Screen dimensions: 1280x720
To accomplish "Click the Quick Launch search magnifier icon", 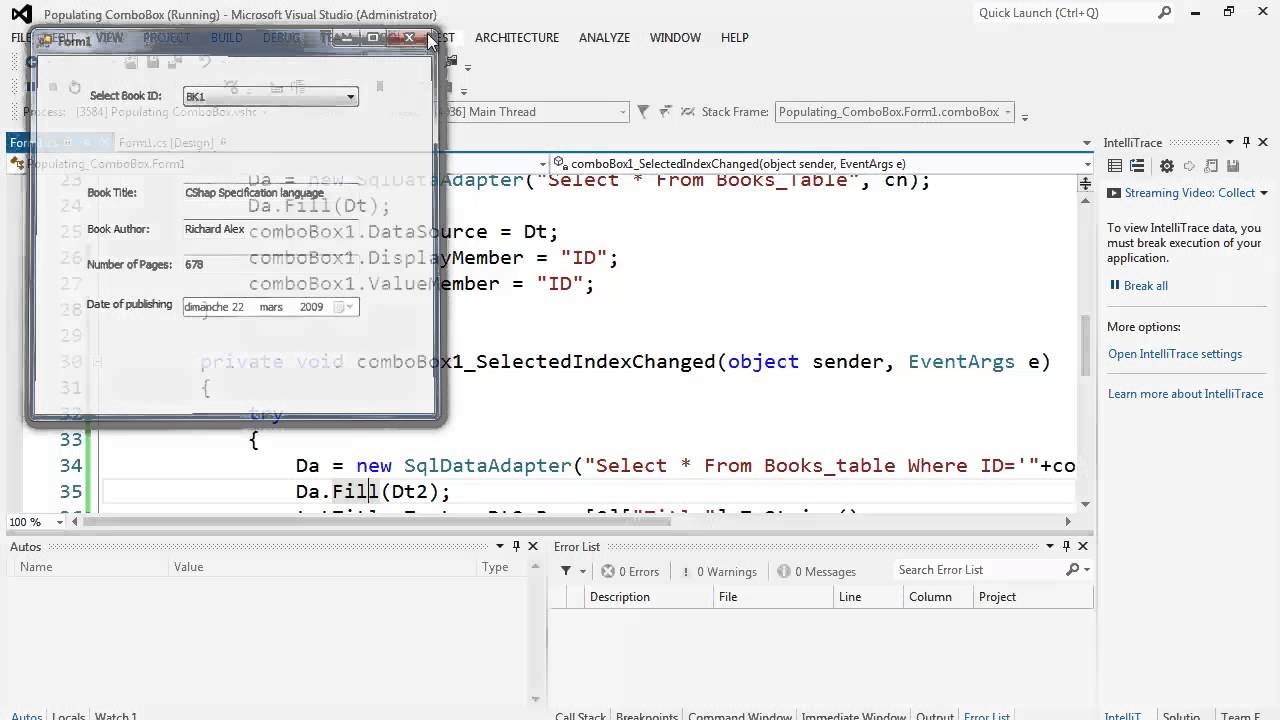I will (1165, 13).
